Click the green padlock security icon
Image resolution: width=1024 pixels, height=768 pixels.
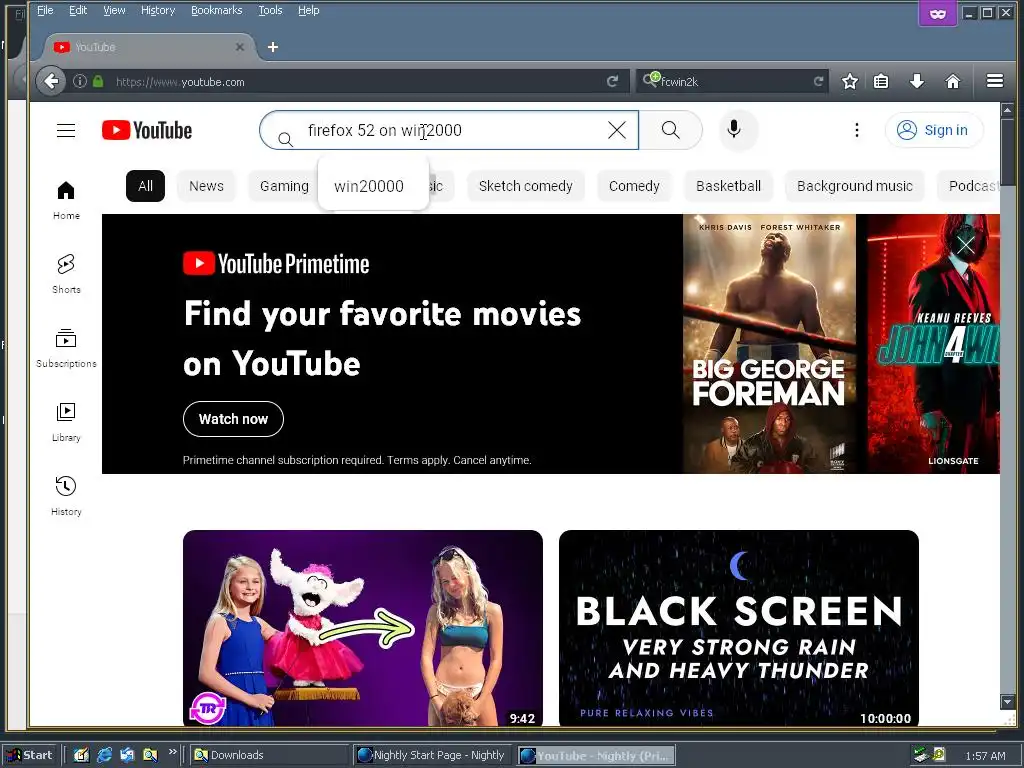click(98, 82)
